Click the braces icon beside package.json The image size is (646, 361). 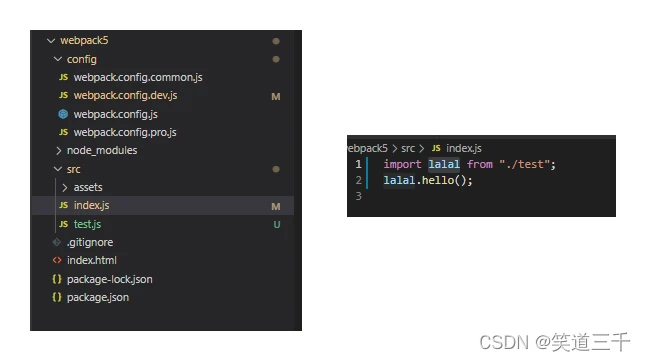coord(57,297)
